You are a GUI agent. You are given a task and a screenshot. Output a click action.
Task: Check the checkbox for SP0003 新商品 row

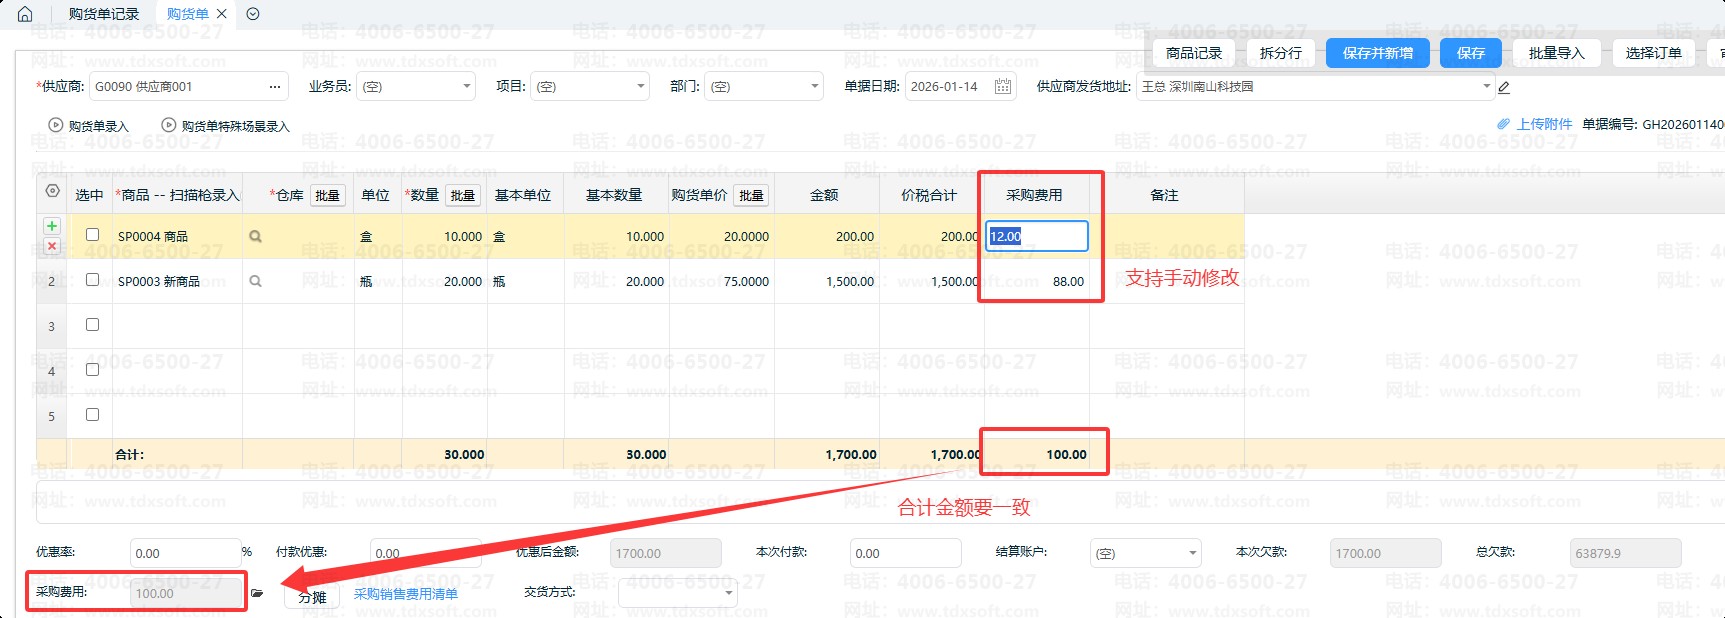[x=93, y=280]
